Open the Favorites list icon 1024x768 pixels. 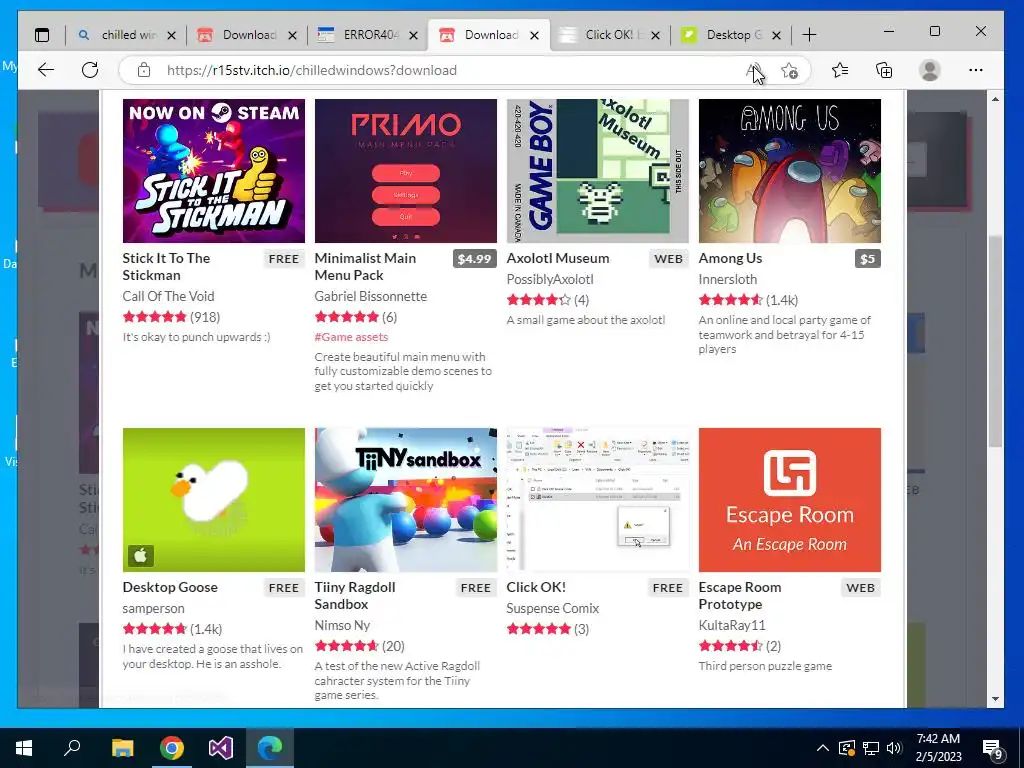pos(840,70)
